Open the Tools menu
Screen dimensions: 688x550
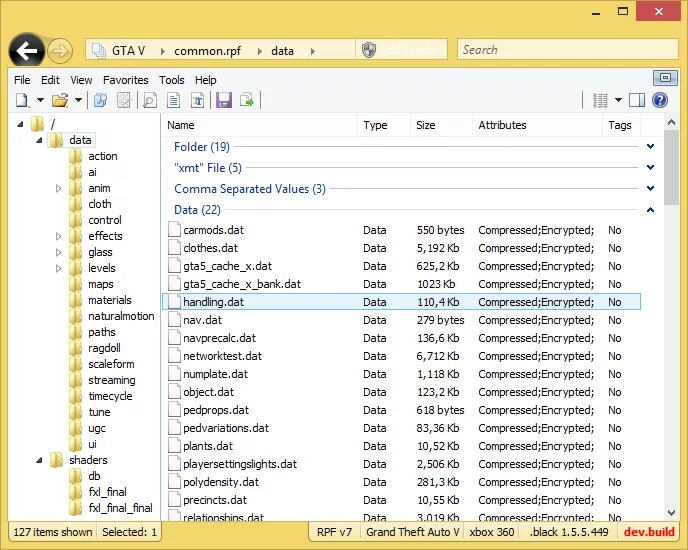[172, 80]
